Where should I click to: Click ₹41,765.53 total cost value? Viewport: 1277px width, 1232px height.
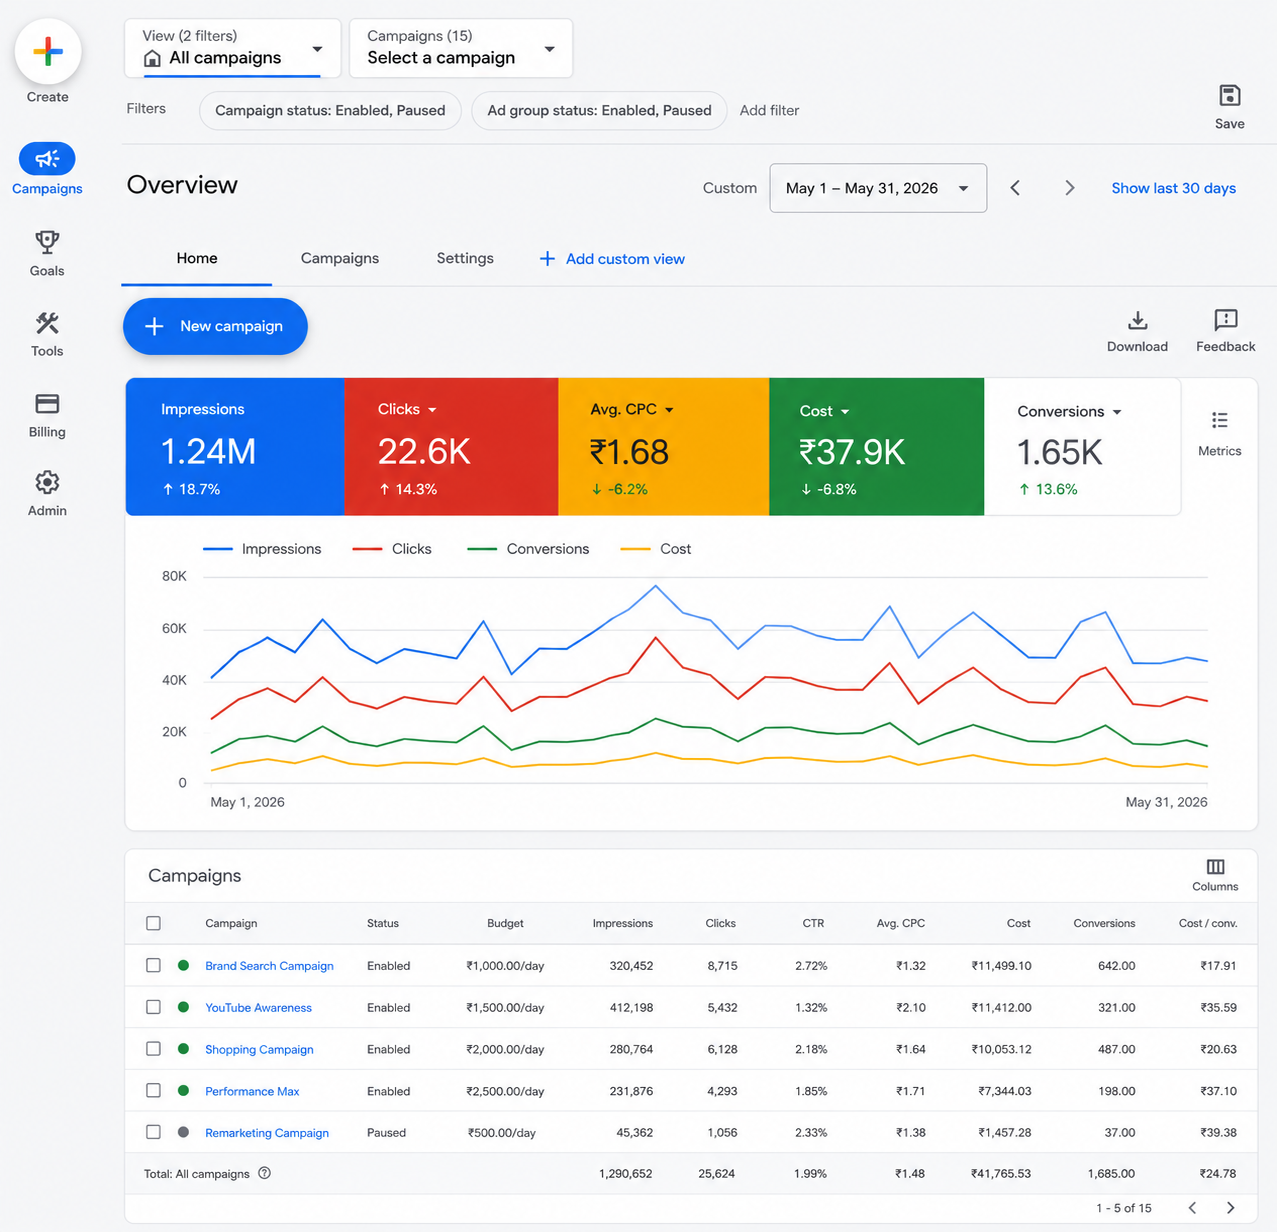1000,1173
